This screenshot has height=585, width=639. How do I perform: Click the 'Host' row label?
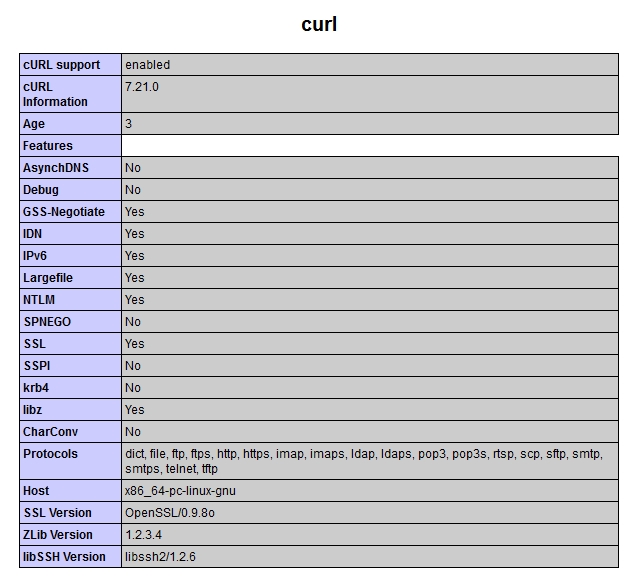coord(71,490)
